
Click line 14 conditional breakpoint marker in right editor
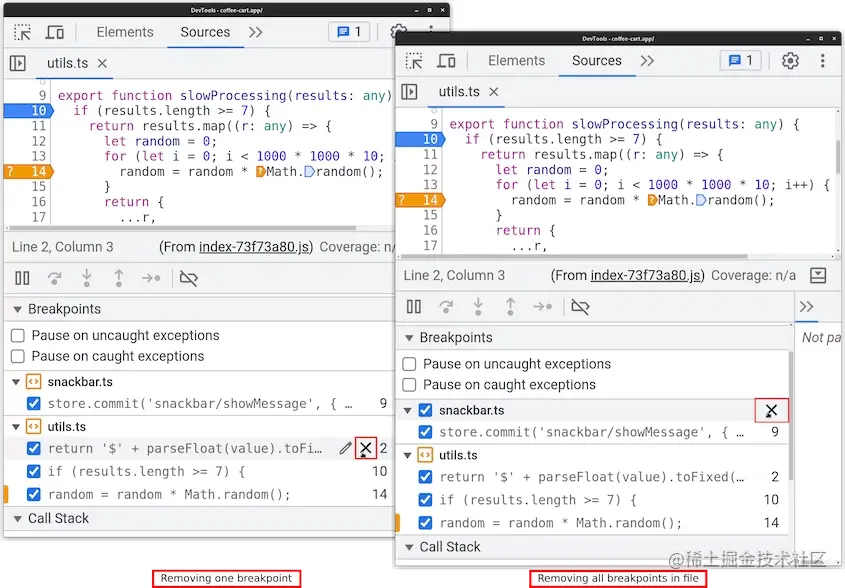click(x=421, y=200)
